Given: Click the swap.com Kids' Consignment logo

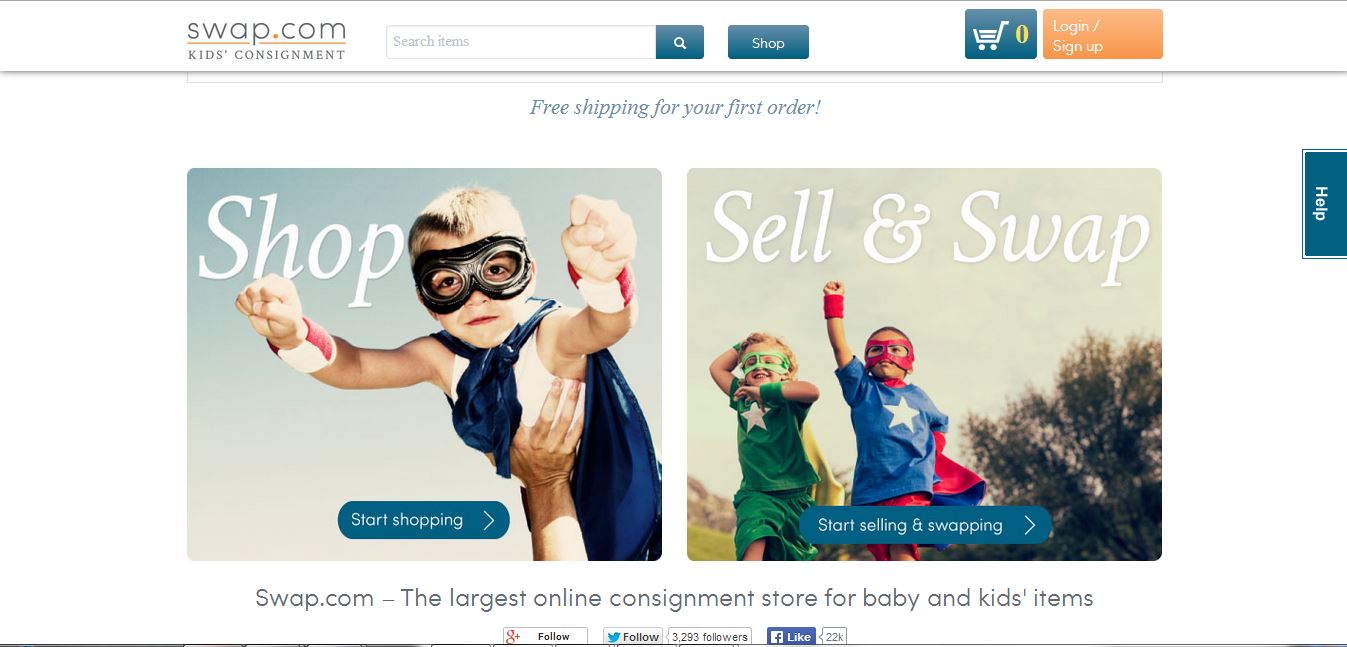Looking at the screenshot, I should 266,40.
